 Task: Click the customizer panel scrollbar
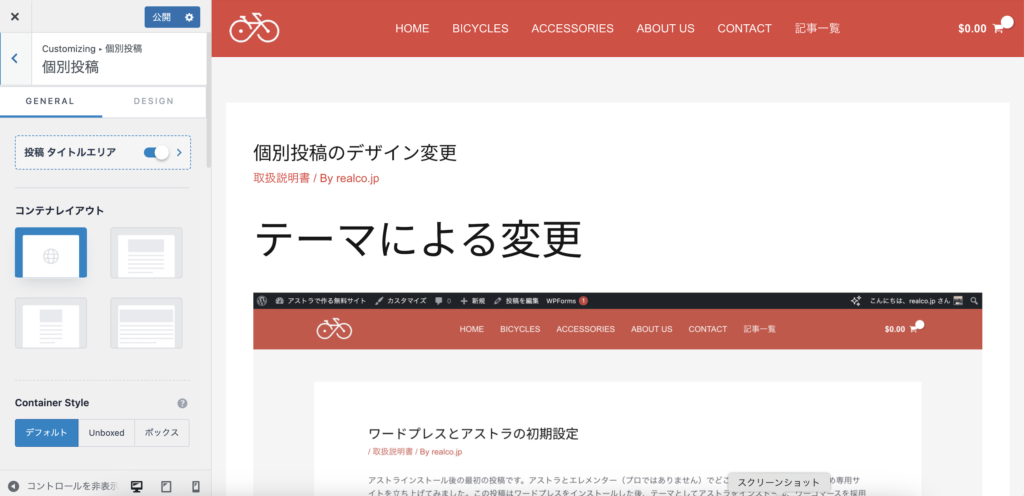[209, 102]
